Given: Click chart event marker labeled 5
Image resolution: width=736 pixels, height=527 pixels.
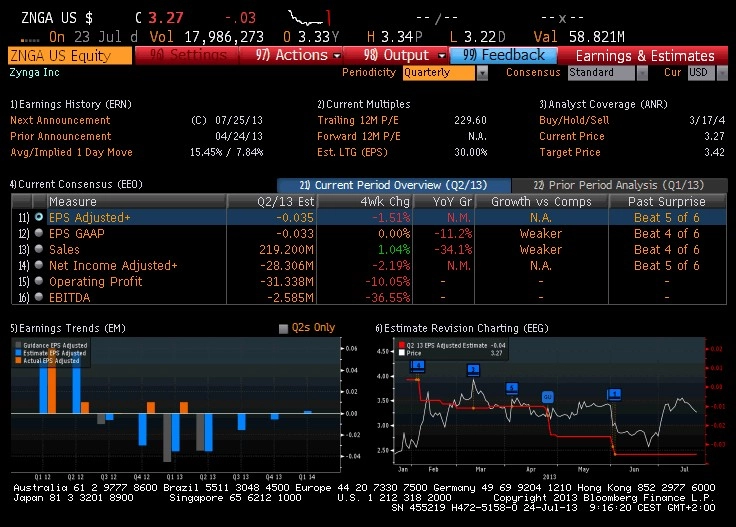Looking at the screenshot, I should (x=512, y=388).
